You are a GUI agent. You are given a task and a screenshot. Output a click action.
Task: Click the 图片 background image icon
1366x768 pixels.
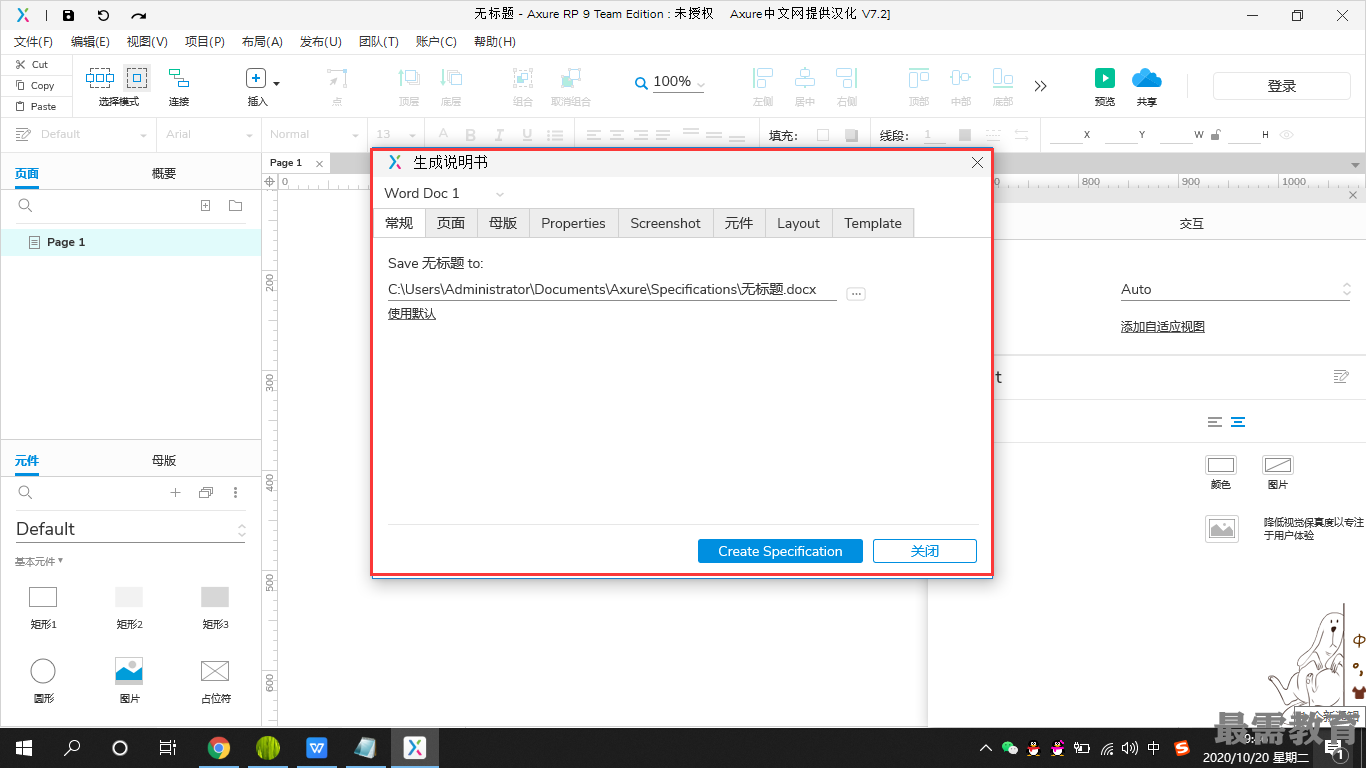1278,465
